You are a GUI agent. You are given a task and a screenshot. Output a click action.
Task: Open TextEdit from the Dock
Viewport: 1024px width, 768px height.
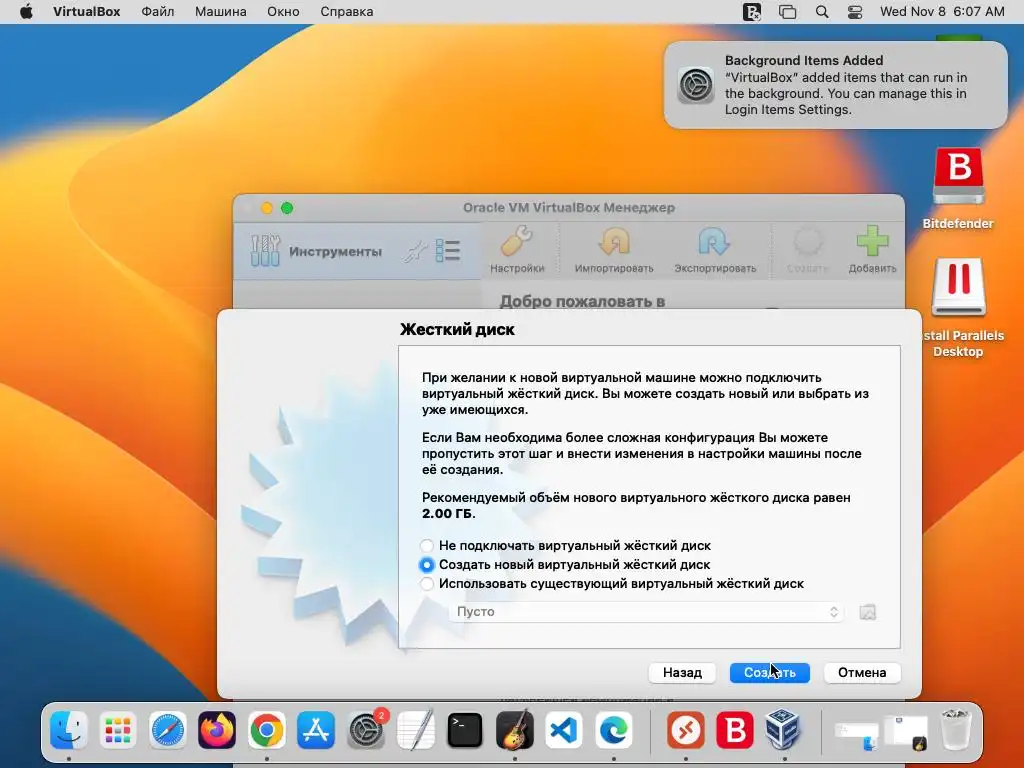415,729
